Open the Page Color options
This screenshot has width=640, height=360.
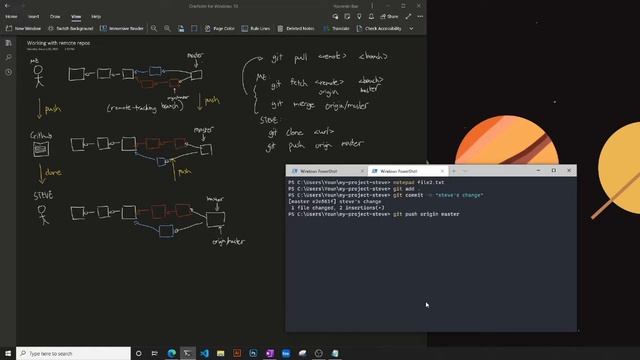point(220,29)
